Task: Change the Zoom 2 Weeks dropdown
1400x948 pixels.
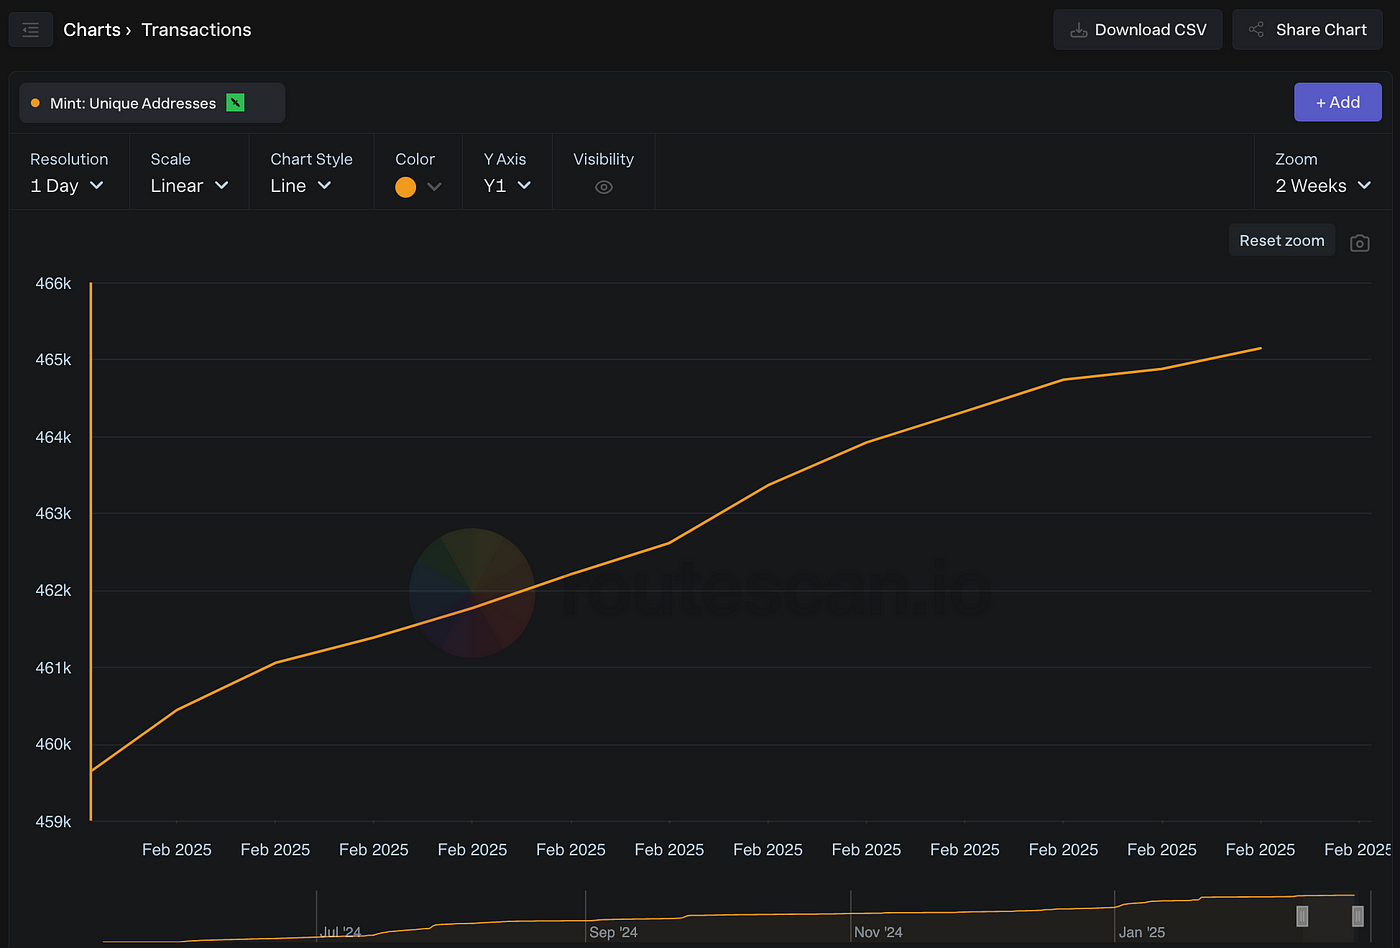Action: point(1322,186)
